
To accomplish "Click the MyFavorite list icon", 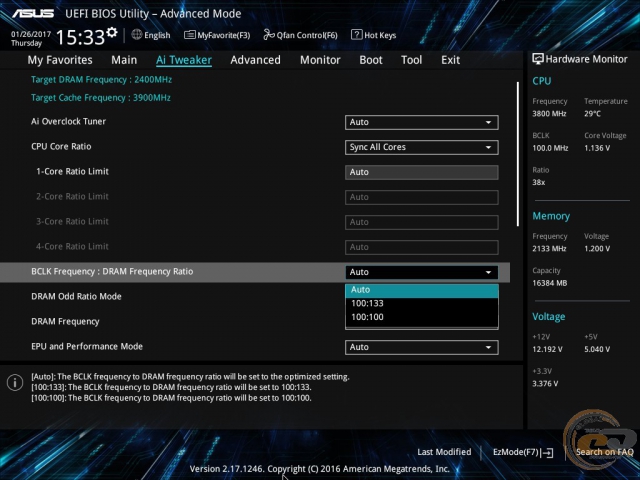I will click(x=189, y=35).
